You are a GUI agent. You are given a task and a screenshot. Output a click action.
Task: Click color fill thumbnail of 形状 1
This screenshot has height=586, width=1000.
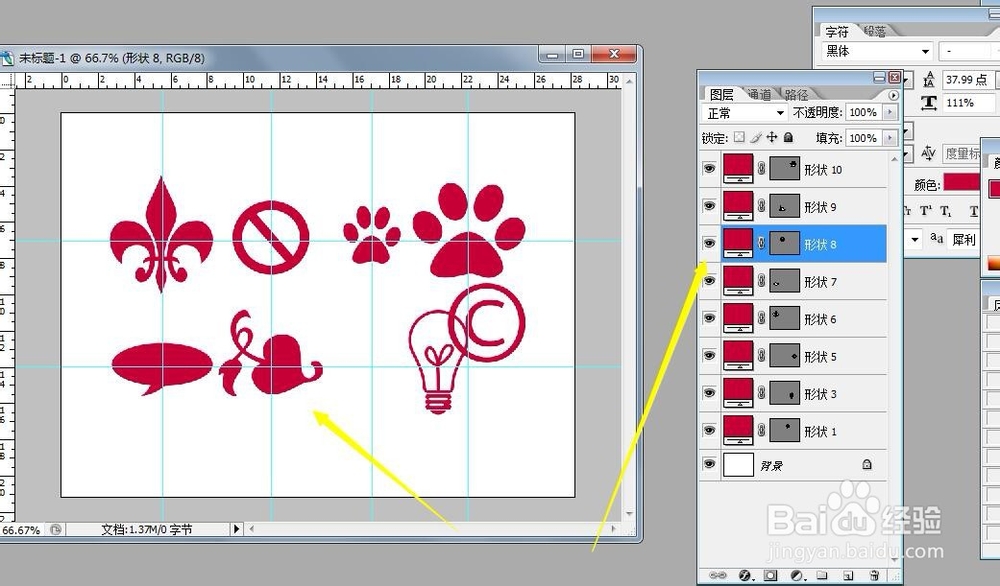click(738, 430)
